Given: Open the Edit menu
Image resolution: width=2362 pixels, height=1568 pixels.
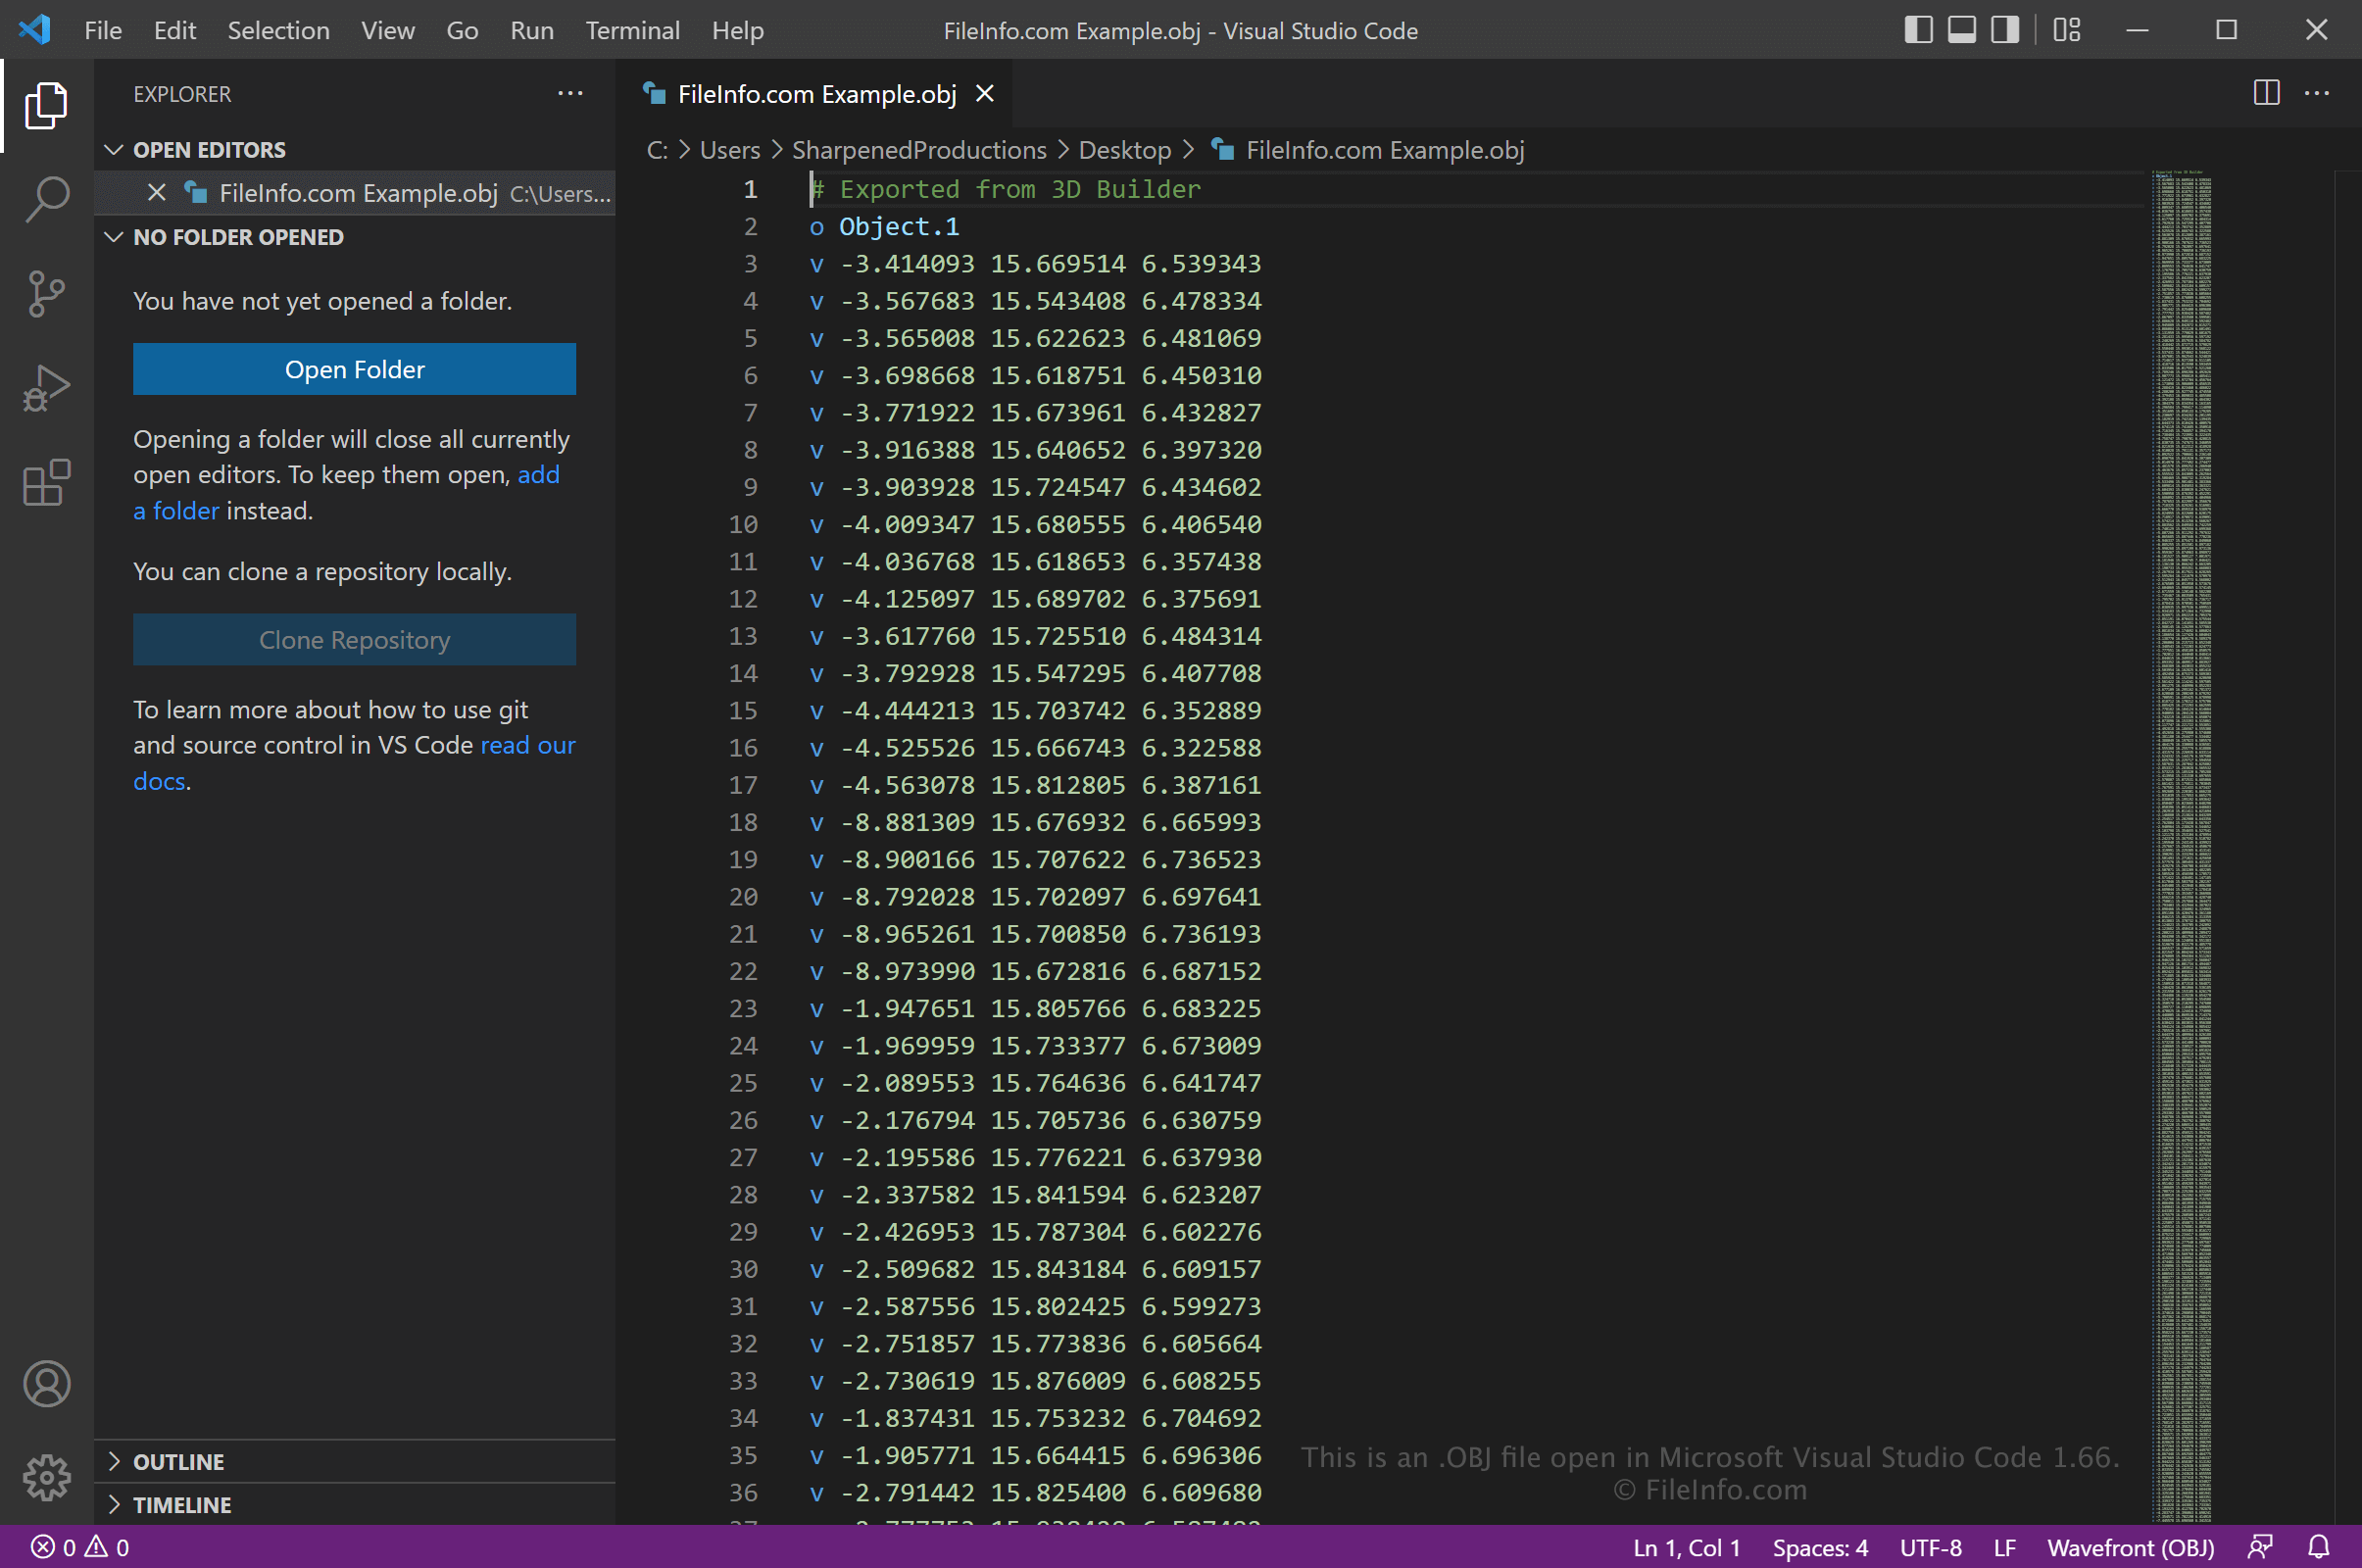Looking at the screenshot, I should (x=175, y=31).
